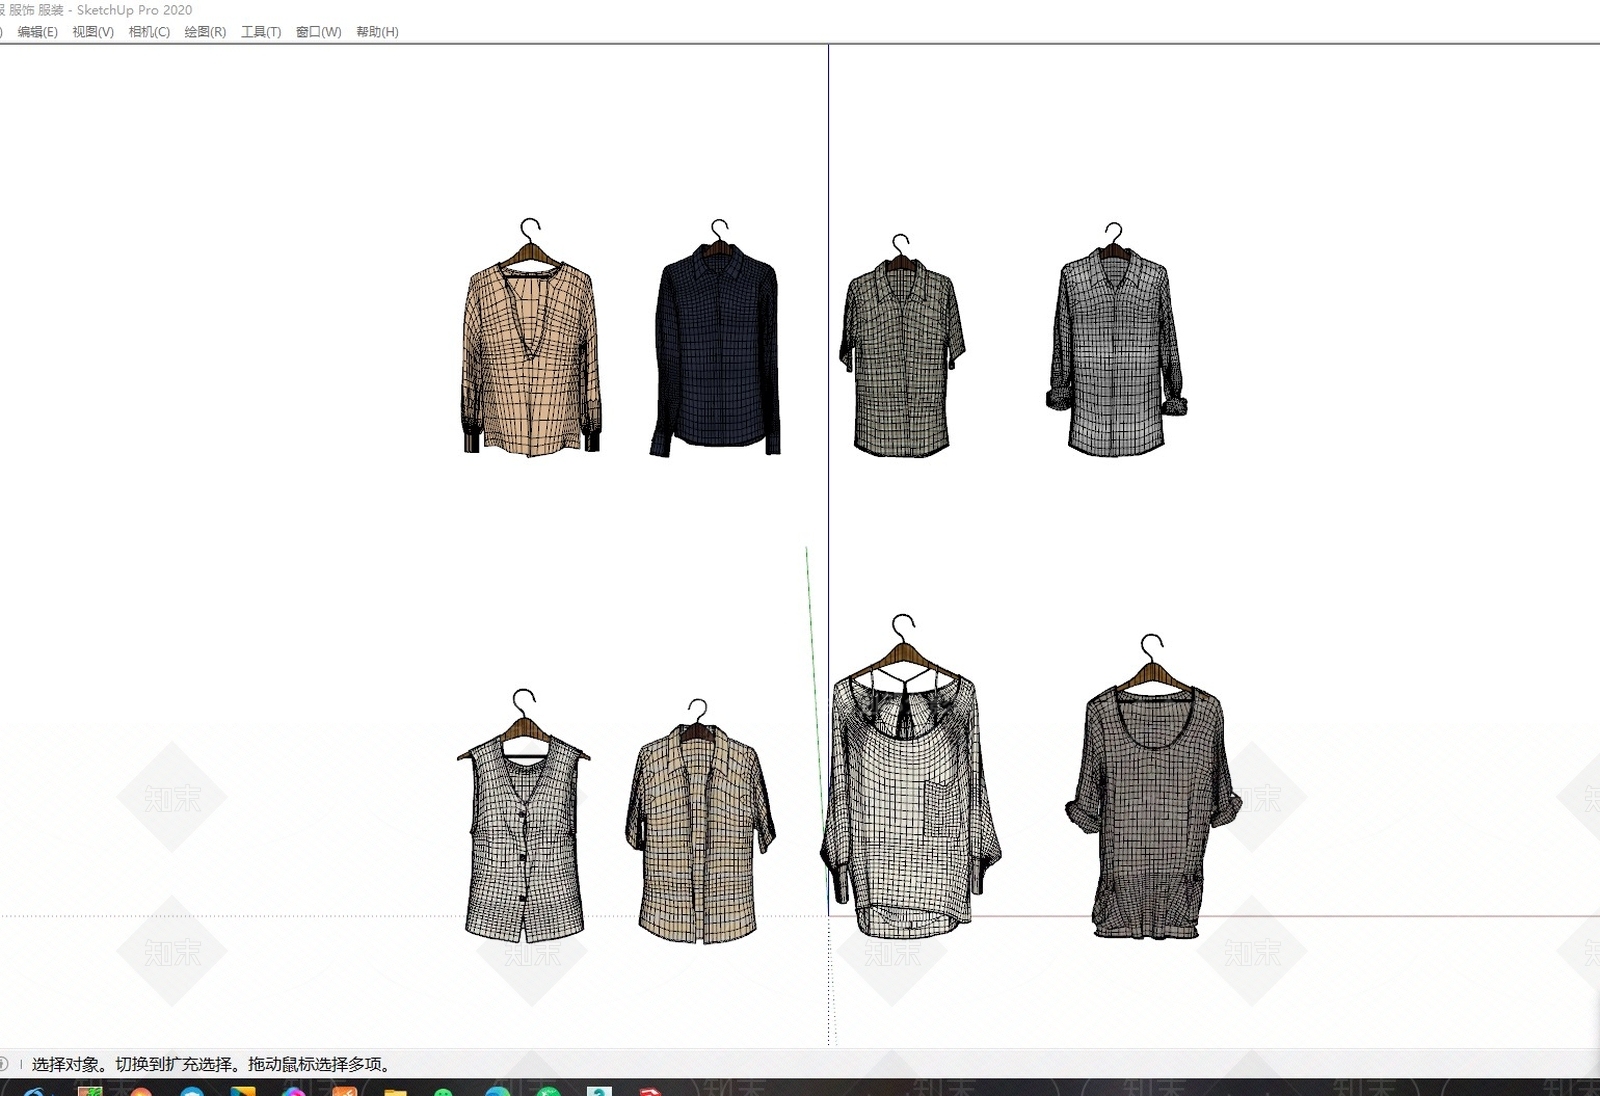Viewport: 1600px width, 1096px height.
Task: Open the 工具(T) menu
Action: [261, 32]
